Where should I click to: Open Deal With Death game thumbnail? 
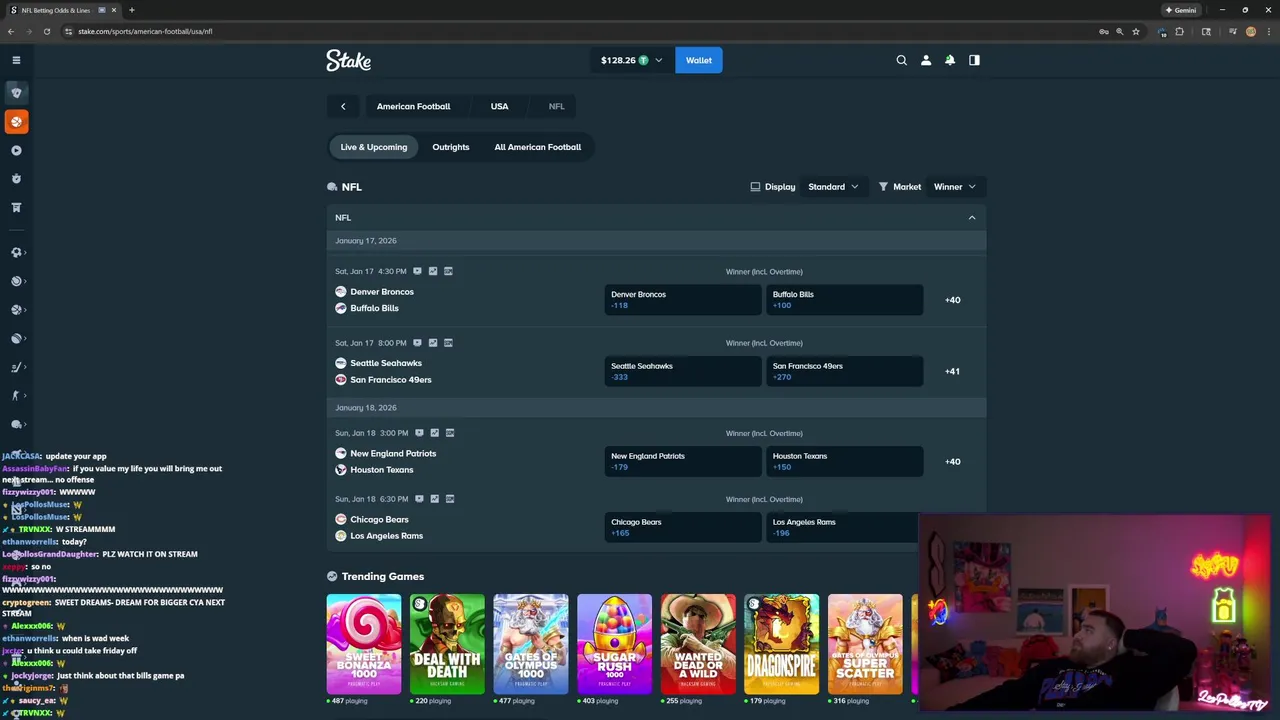[x=447, y=644]
